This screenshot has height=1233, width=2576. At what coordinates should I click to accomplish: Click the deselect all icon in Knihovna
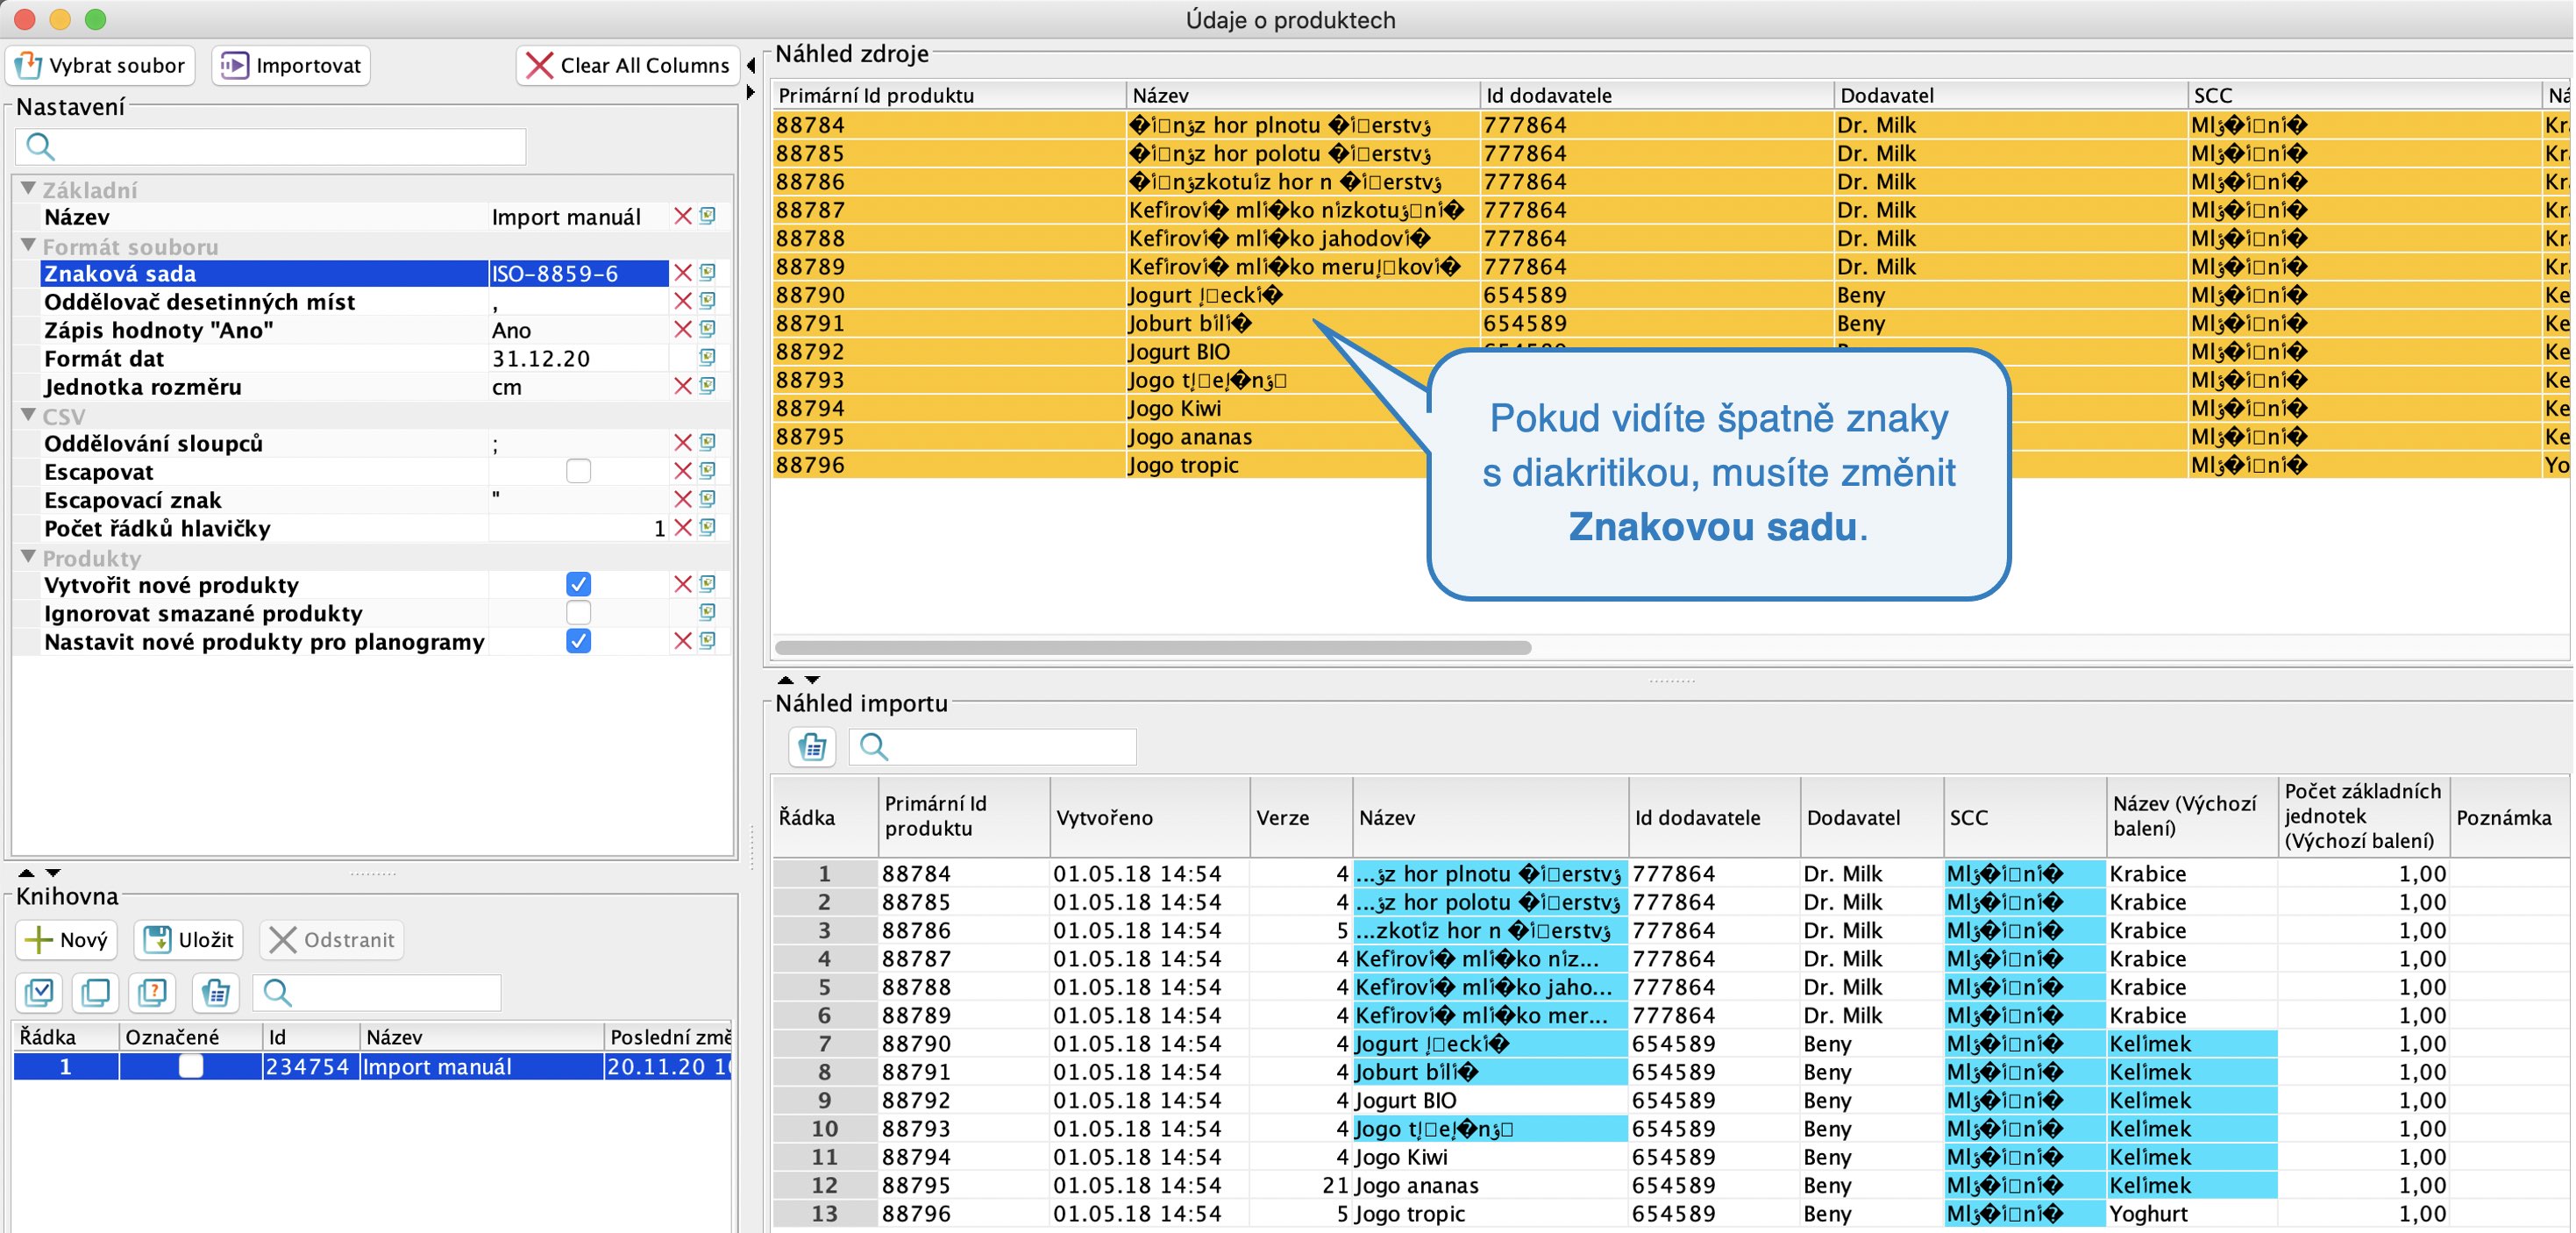[96, 992]
